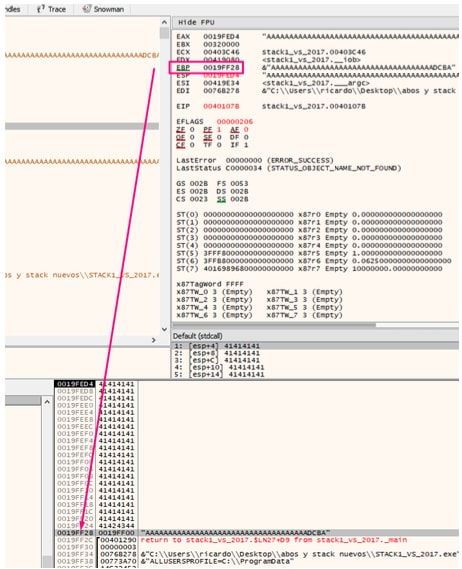Screen dimensions: 462x569
Task: Toggle the PF flag value
Action: (x=219, y=130)
